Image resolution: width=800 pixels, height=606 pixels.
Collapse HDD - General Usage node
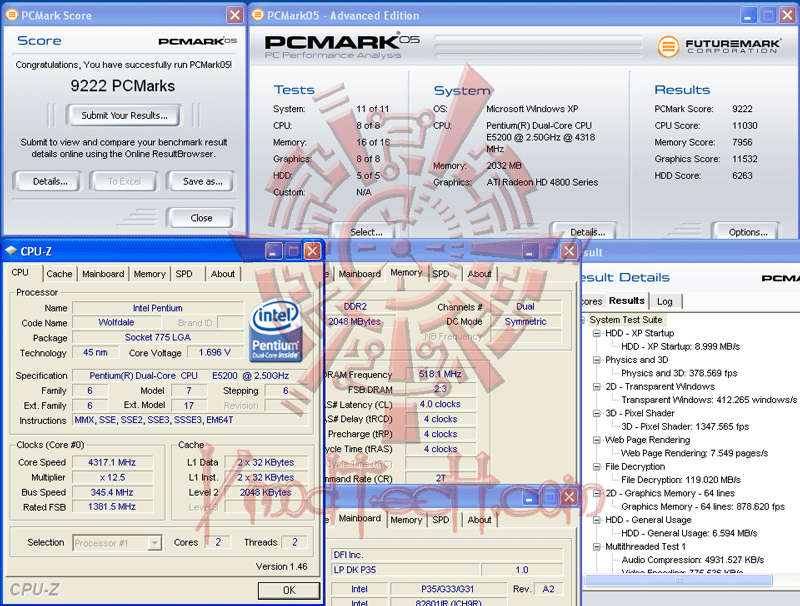coord(596,520)
